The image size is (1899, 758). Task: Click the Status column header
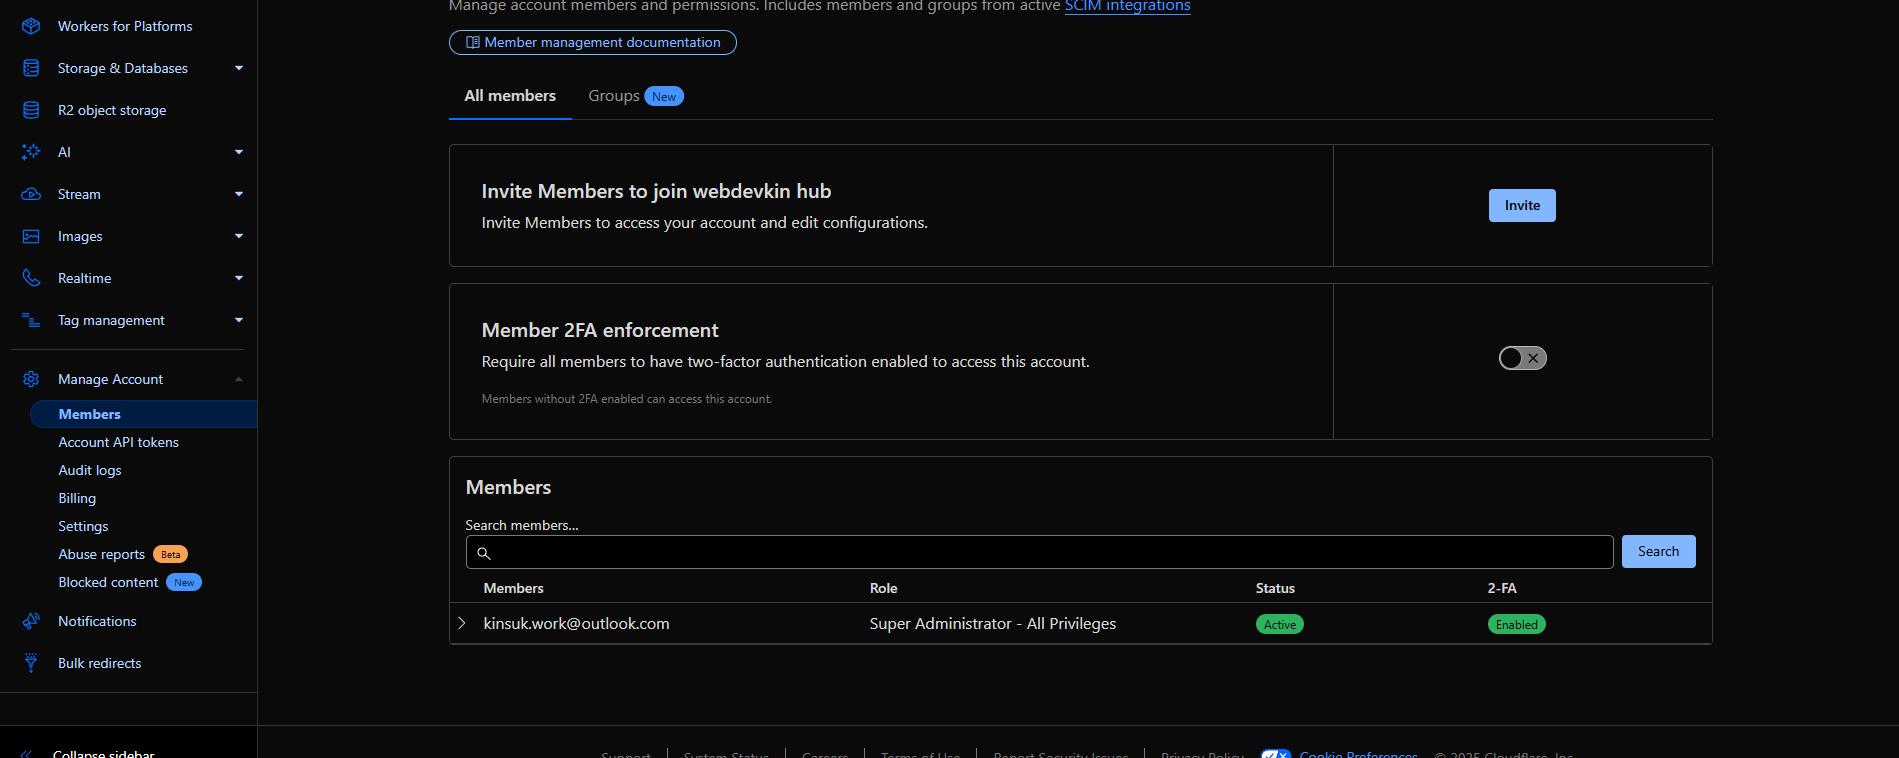(1275, 588)
